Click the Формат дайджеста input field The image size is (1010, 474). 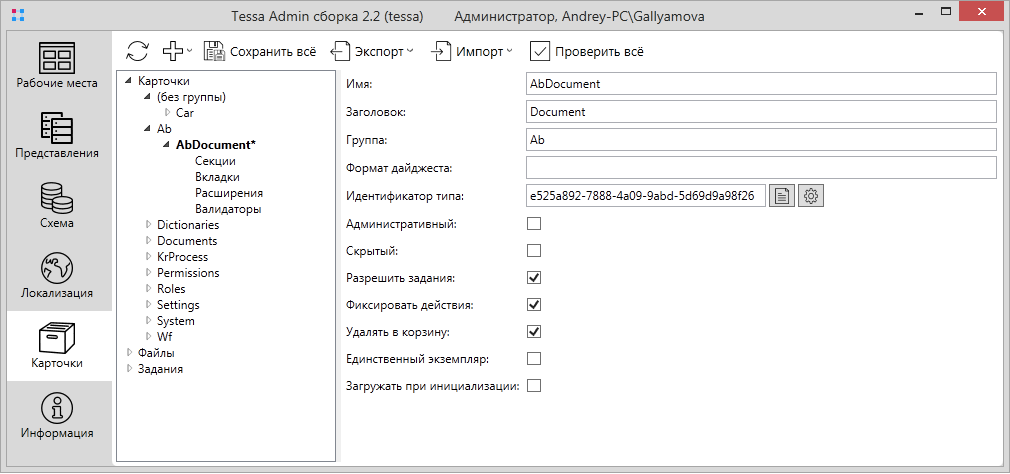coord(761,167)
